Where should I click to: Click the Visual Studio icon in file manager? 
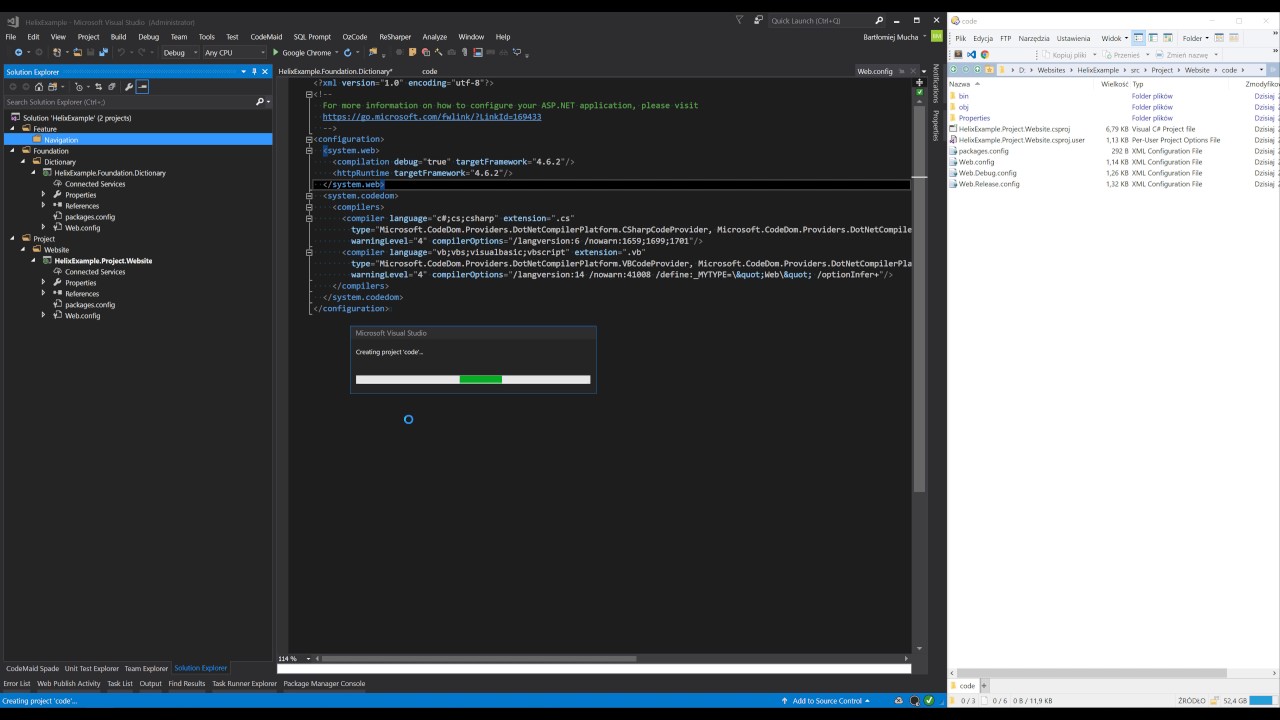click(x=971, y=54)
